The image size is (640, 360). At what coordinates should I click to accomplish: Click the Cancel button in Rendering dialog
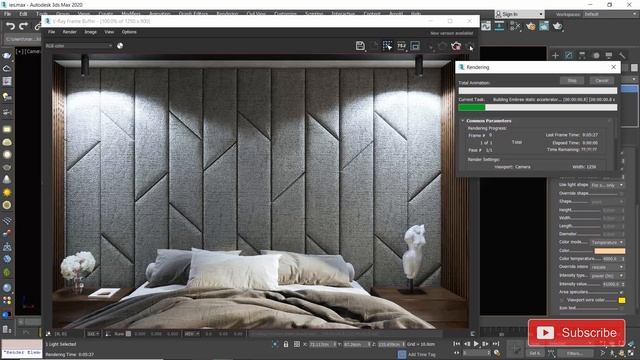[x=602, y=80]
